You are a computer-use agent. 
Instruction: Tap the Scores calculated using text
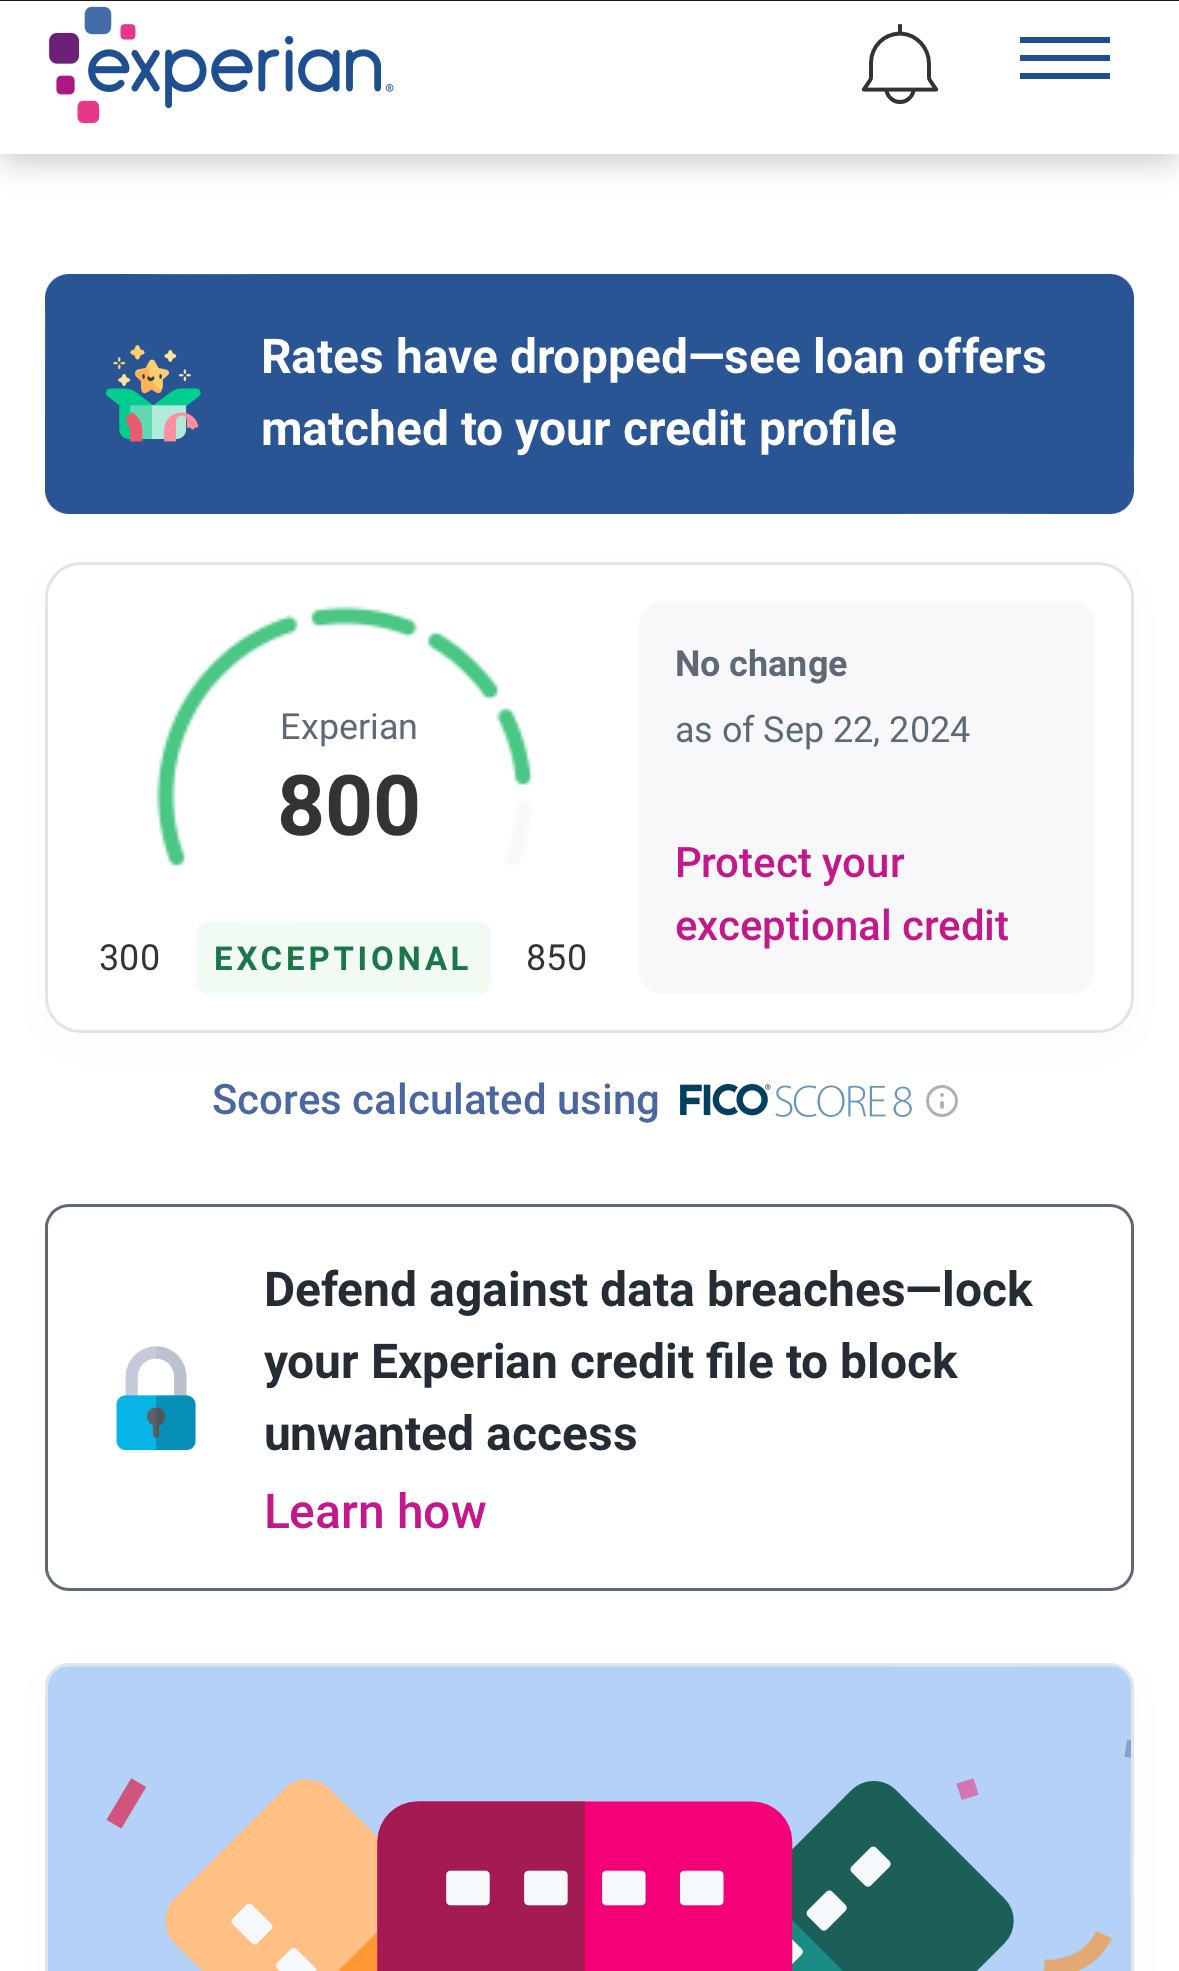pyautogui.click(x=435, y=1100)
